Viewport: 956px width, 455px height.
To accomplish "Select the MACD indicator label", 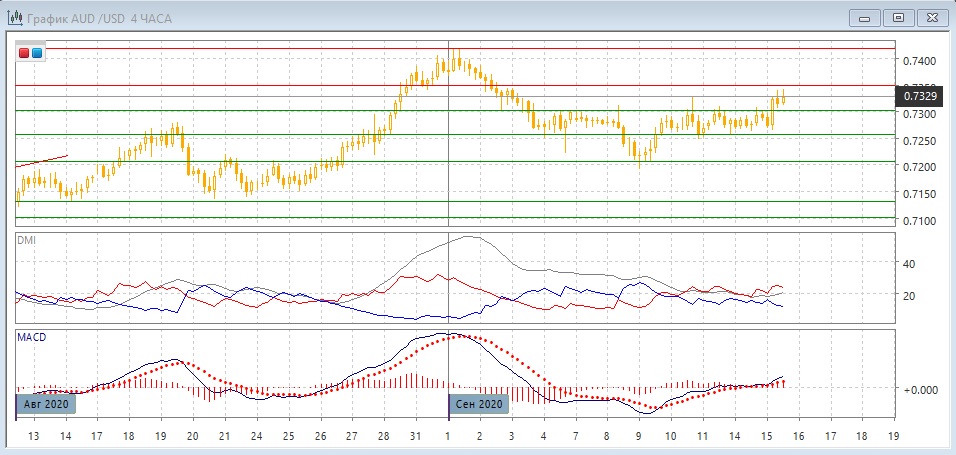I will (x=32, y=337).
